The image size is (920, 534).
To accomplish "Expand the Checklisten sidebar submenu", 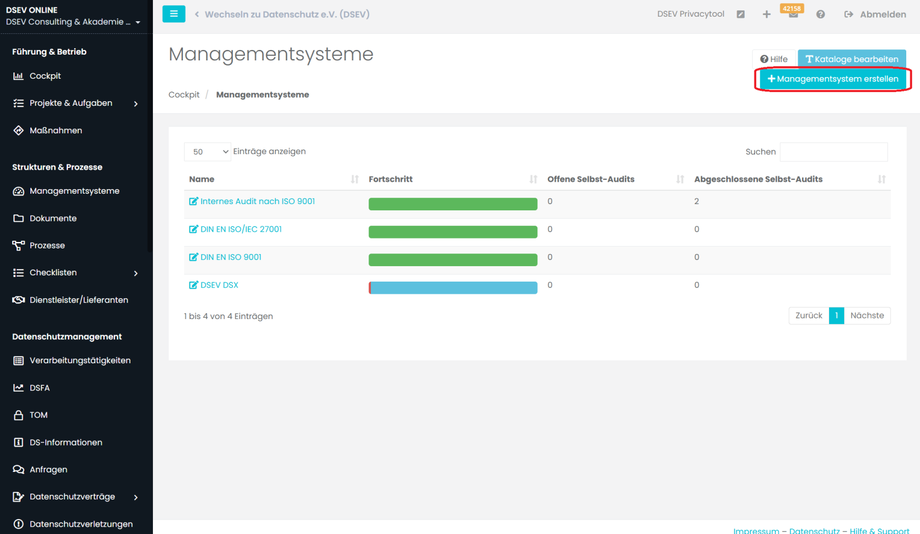I will pyautogui.click(x=136, y=273).
